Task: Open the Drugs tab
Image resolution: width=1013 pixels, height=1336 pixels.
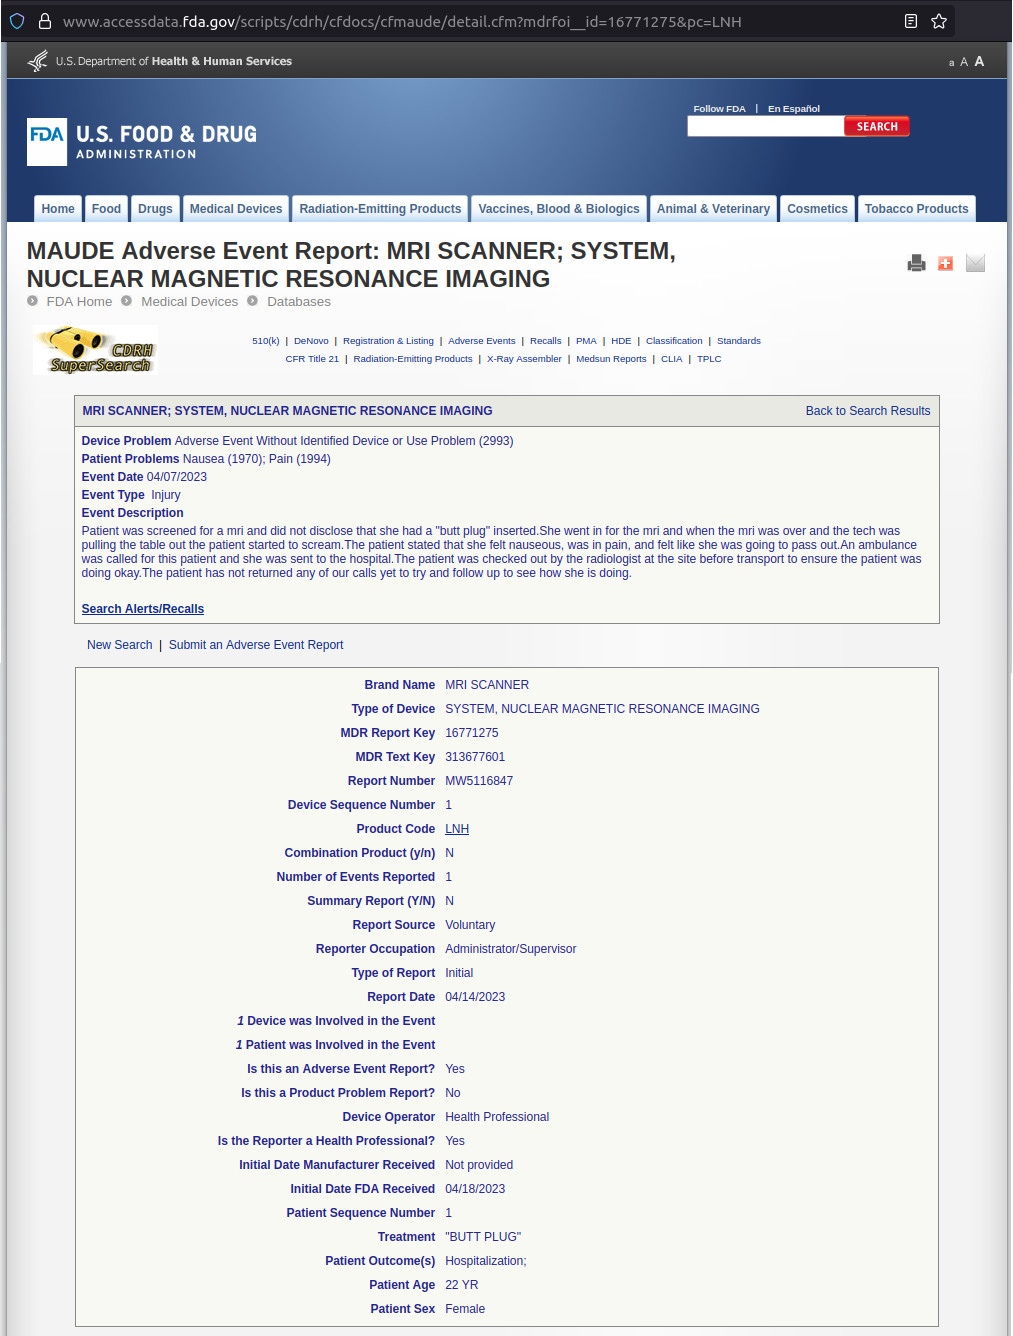Action: tap(155, 209)
